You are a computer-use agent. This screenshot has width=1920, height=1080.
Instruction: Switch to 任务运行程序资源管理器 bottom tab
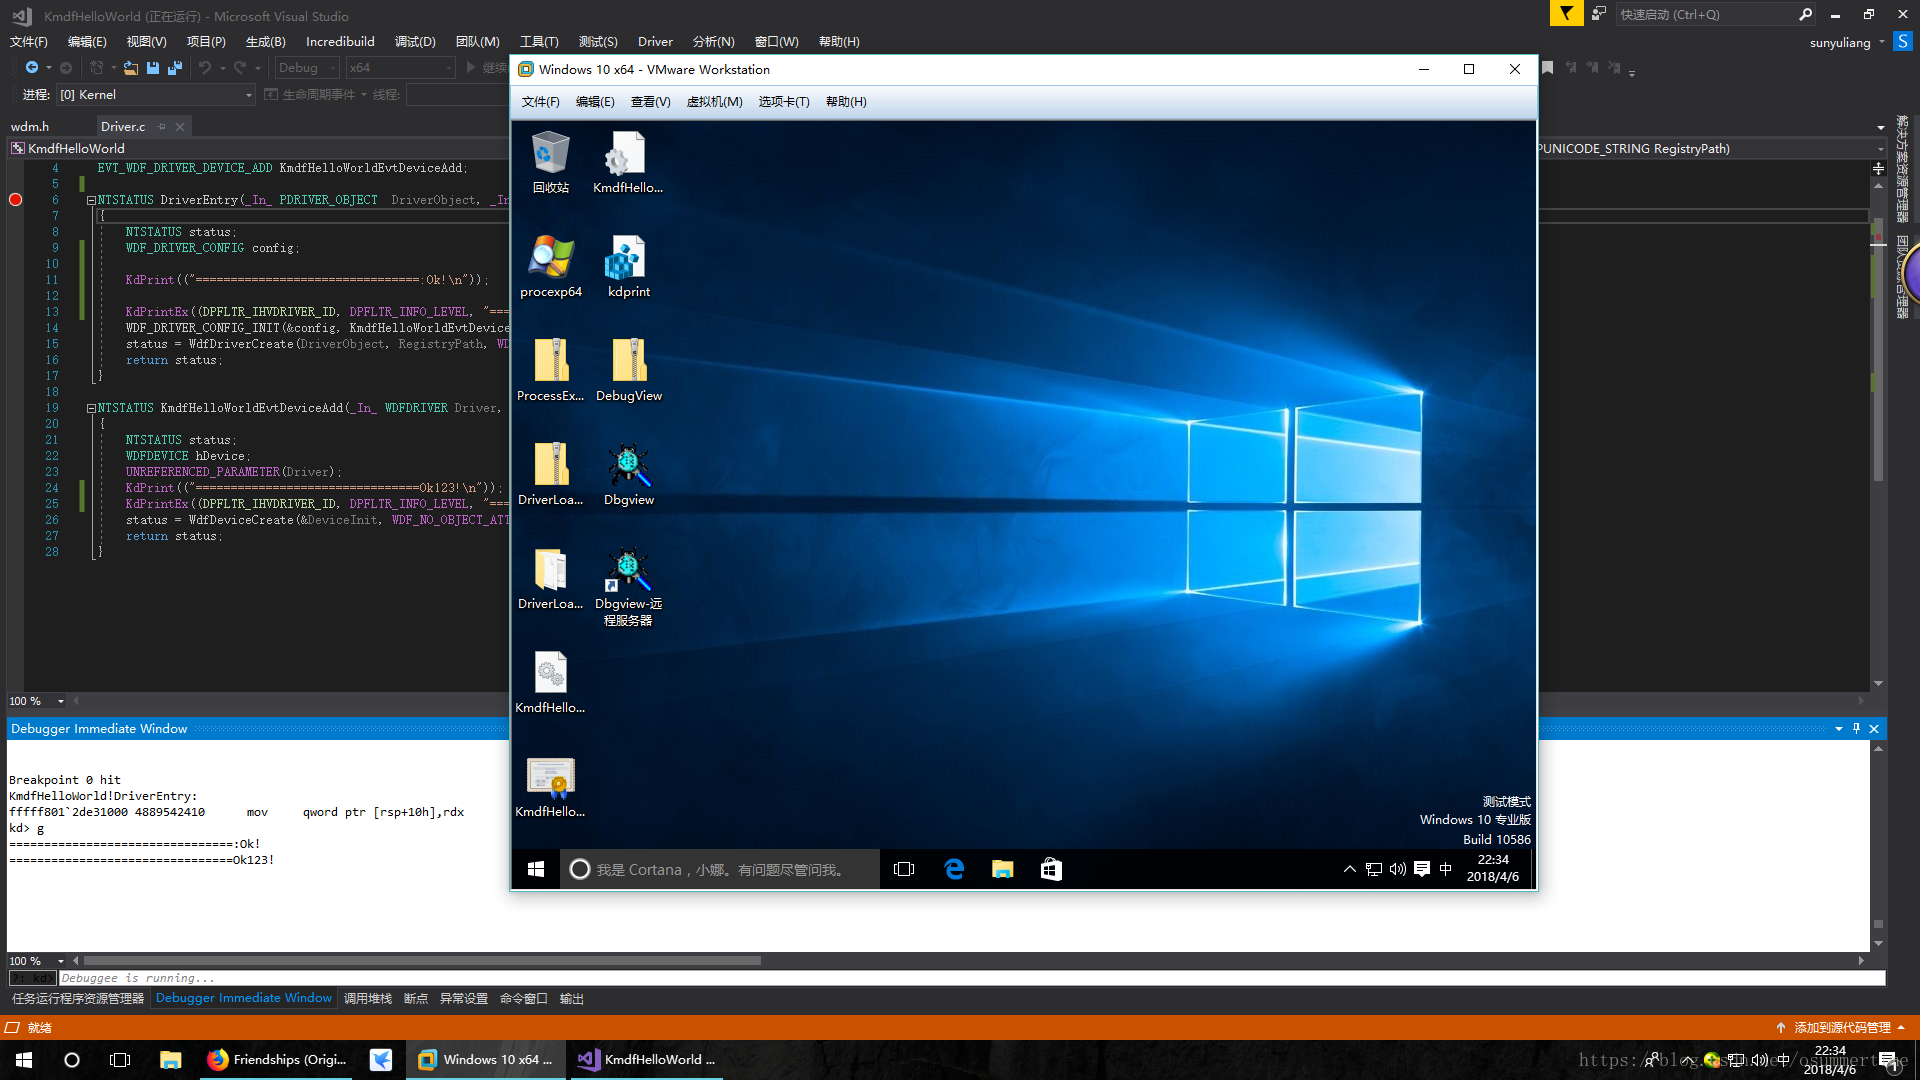(78, 998)
